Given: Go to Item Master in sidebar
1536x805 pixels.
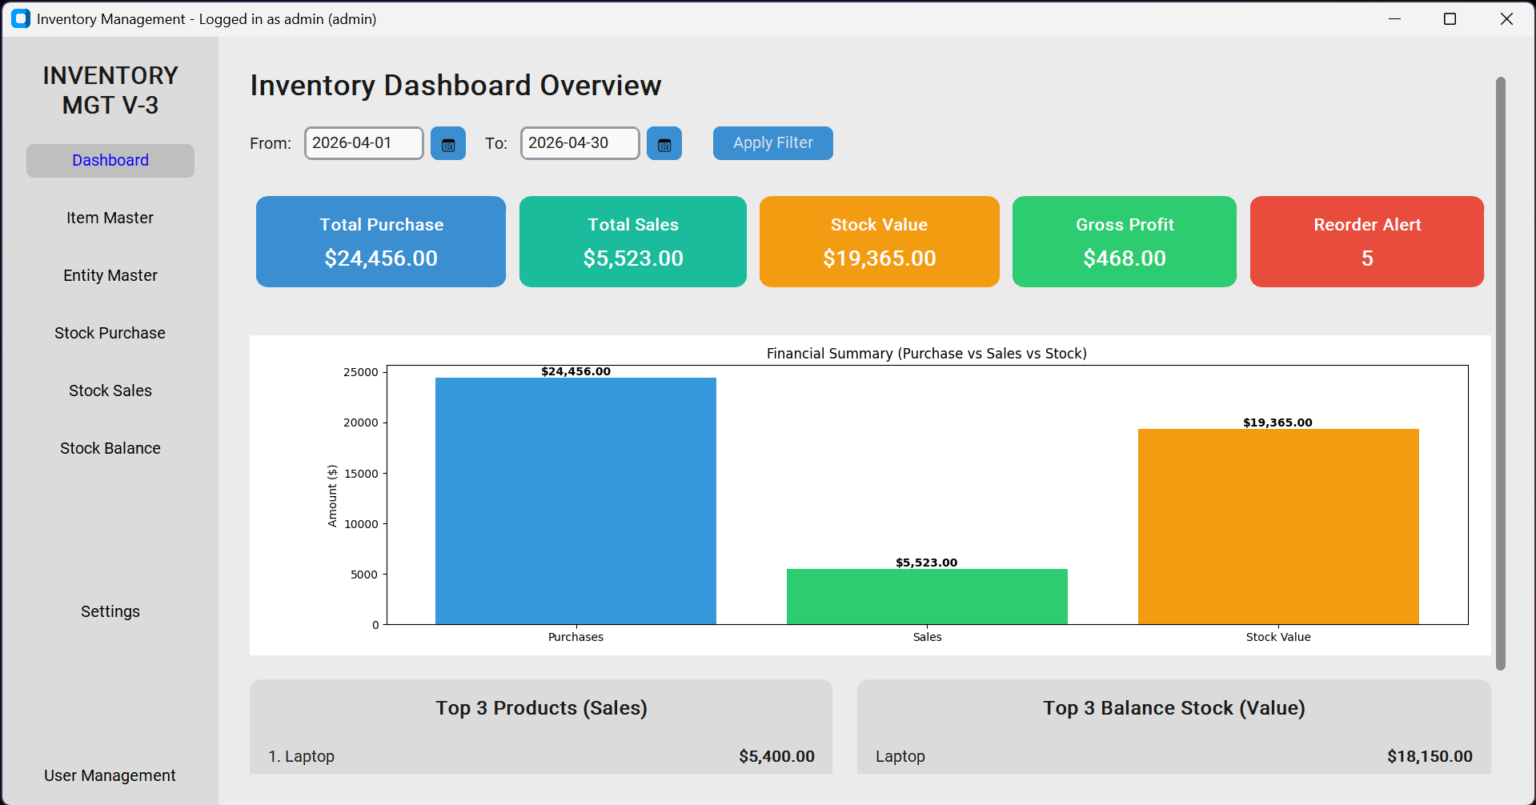Looking at the screenshot, I should click(x=110, y=218).
